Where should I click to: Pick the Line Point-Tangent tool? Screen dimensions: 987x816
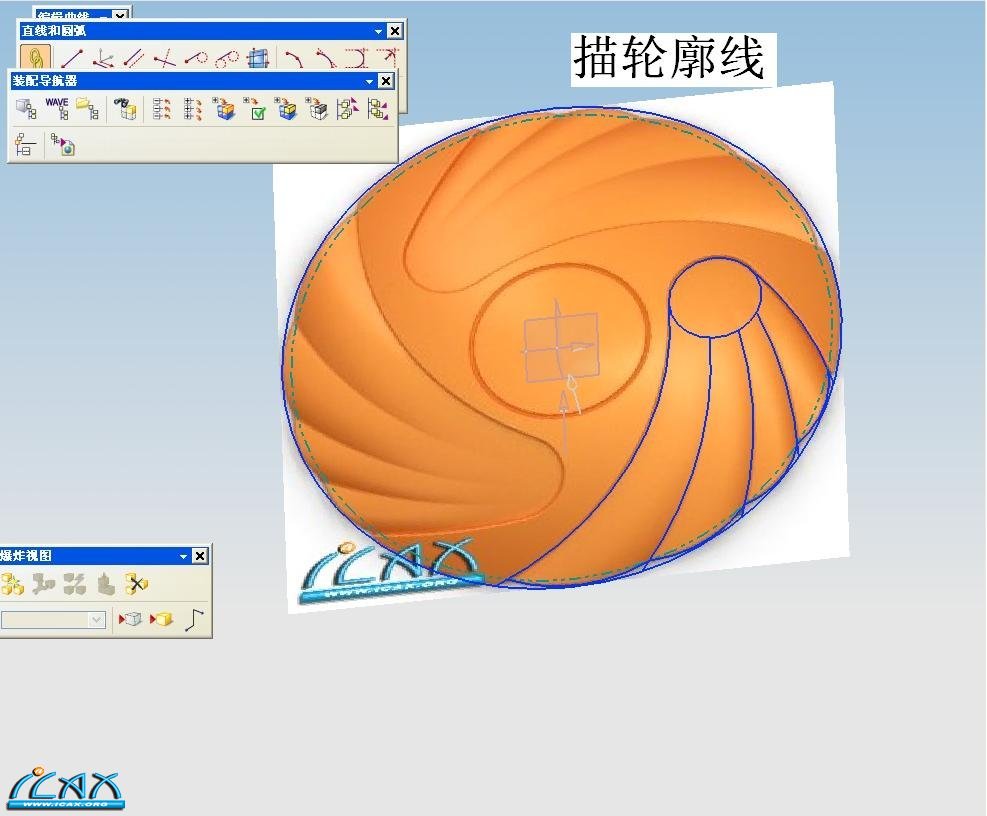pos(195,58)
